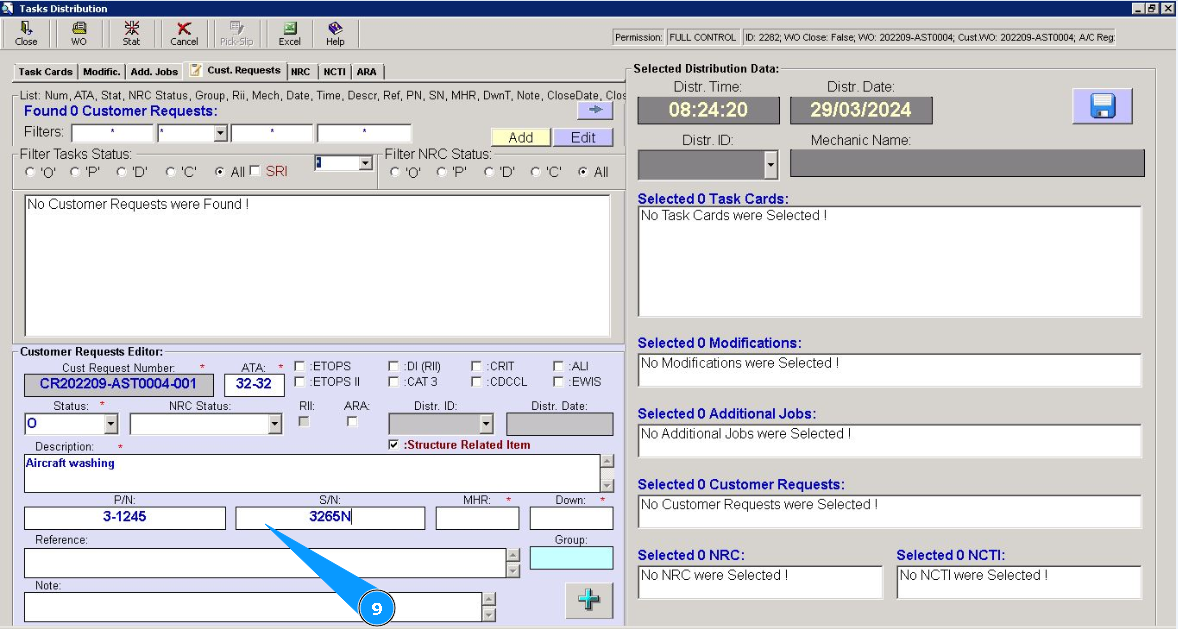
Task: Click the Cancel toolbar icon
Action: (184, 33)
